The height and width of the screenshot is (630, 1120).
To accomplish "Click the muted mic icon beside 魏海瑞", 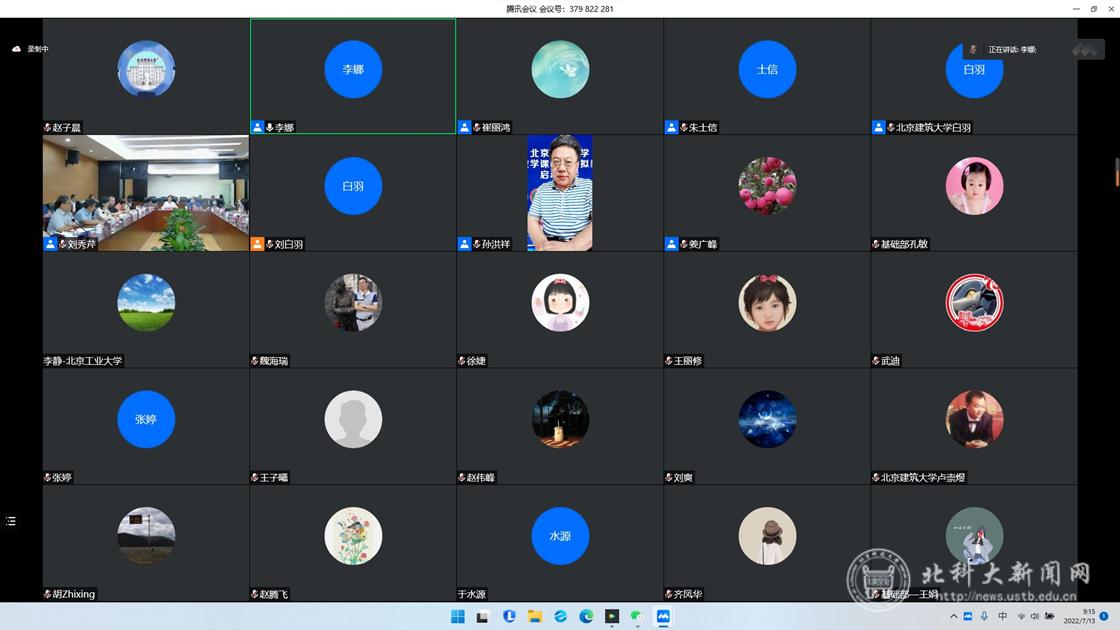I will [x=254, y=361].
